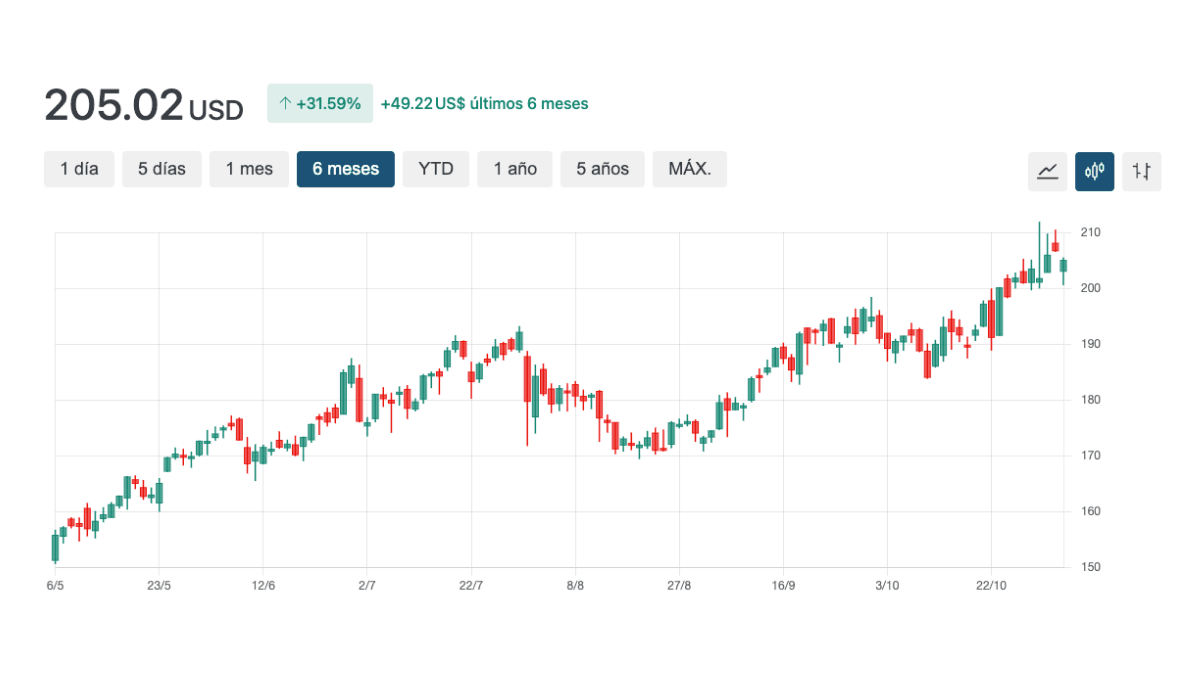Select the "1 año" range
The image size is (1200, 675).
click(x=514, y=169)
